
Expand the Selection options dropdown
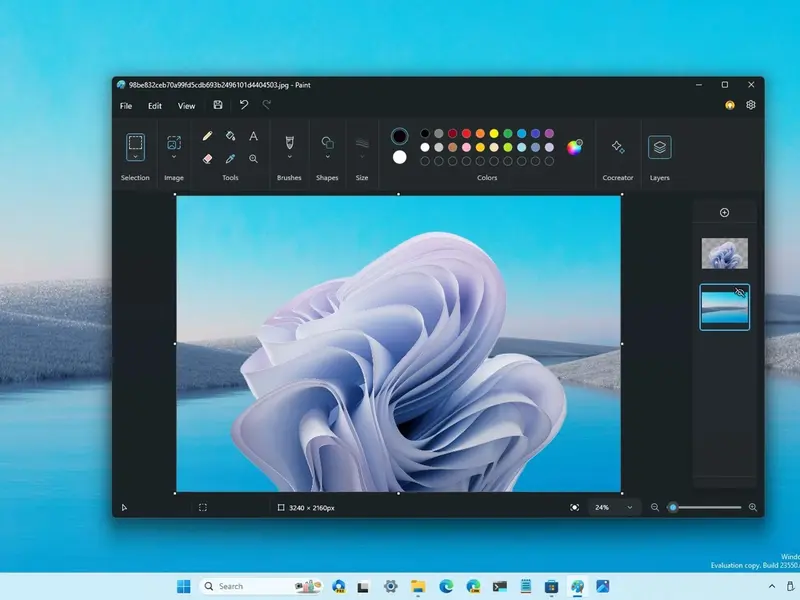(135, 157)
